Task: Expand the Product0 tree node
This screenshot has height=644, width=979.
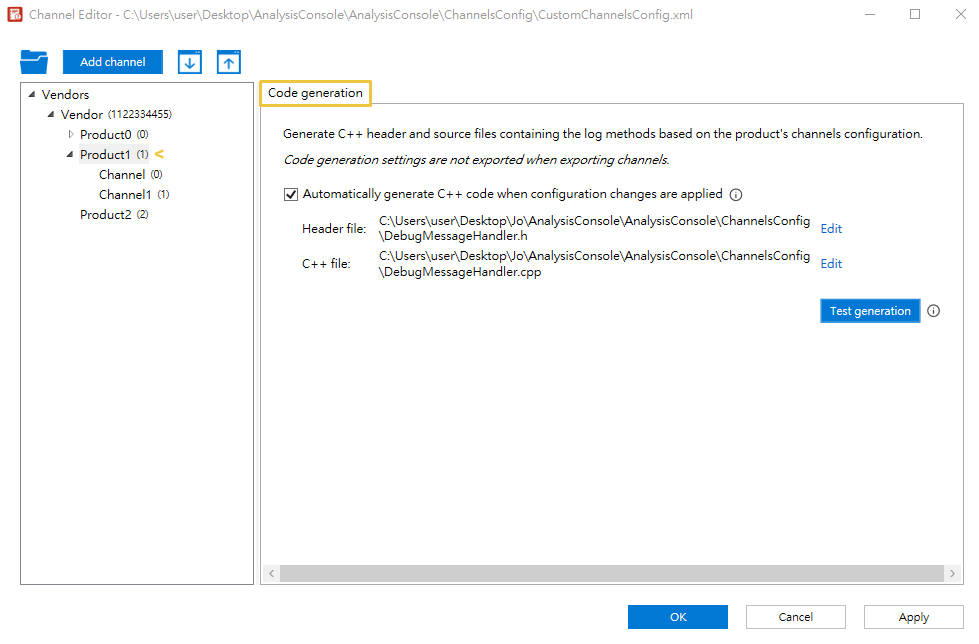Action: [70, 135]
